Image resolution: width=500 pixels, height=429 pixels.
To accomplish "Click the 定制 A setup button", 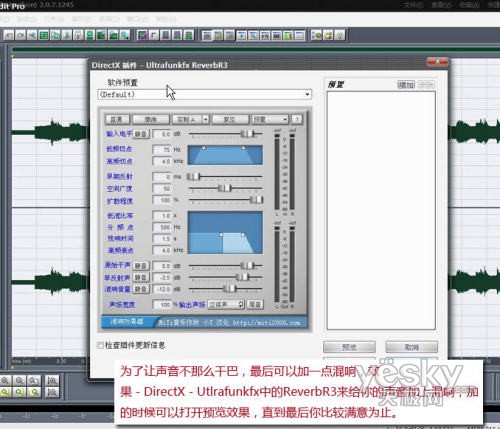I will pos(187,119).
